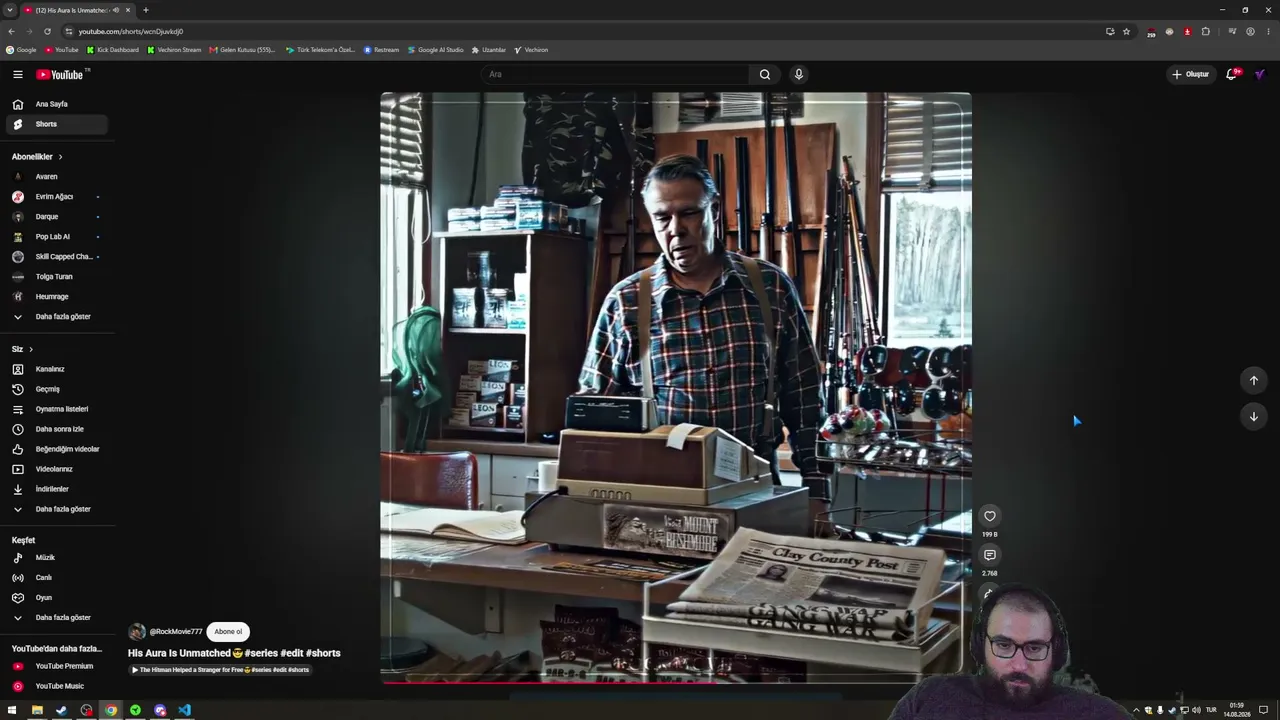Open Videolarınız in the sidebar
Image resolution: width=1280 pixels, height=720 pixels.
(56, 469)
